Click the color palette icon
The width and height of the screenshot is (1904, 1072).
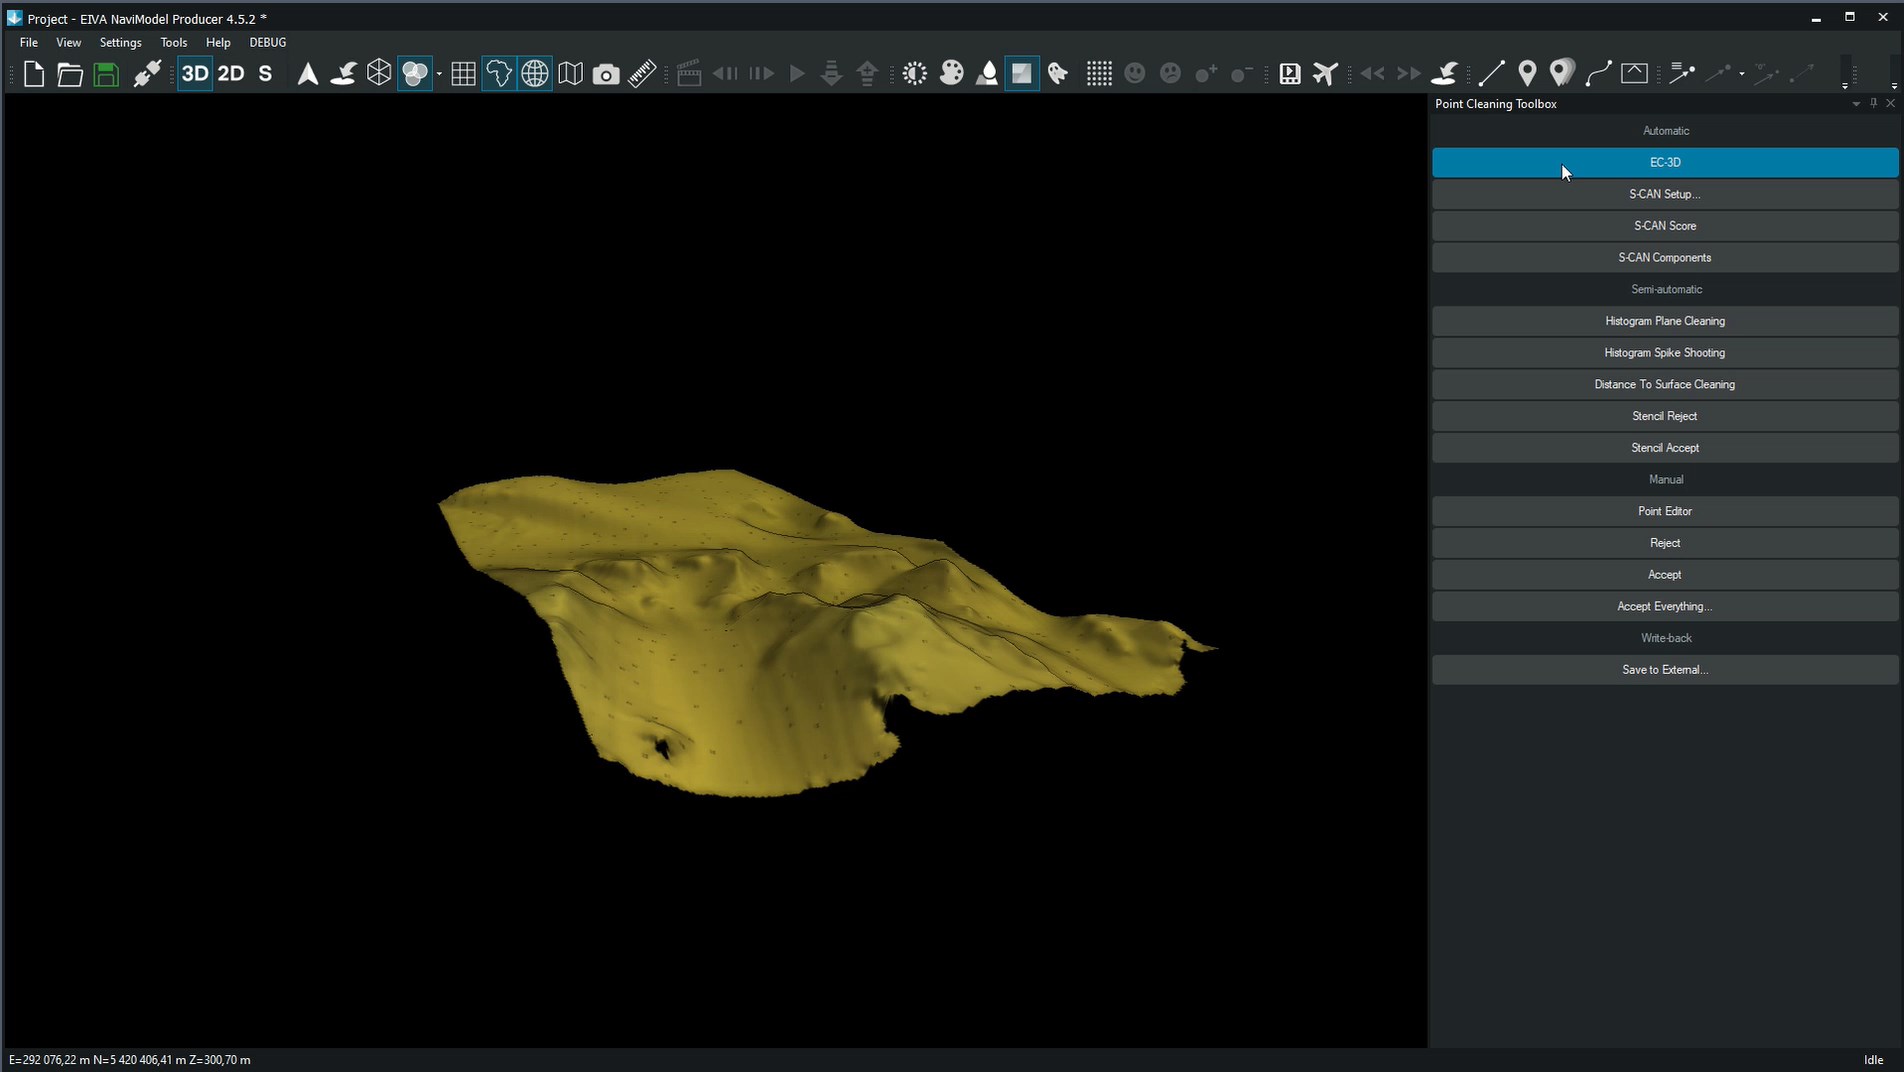[951, 73]
